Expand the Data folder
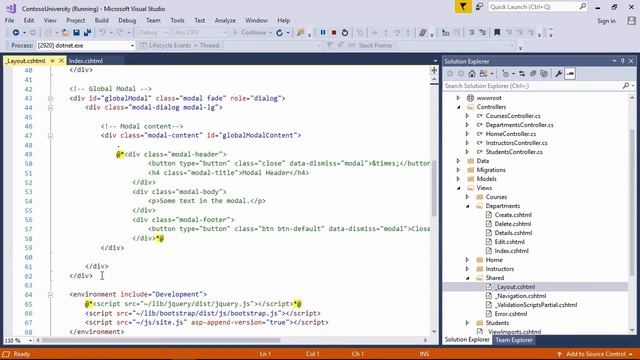This screenshot has width=640, height=360. (x=458, y=161)
